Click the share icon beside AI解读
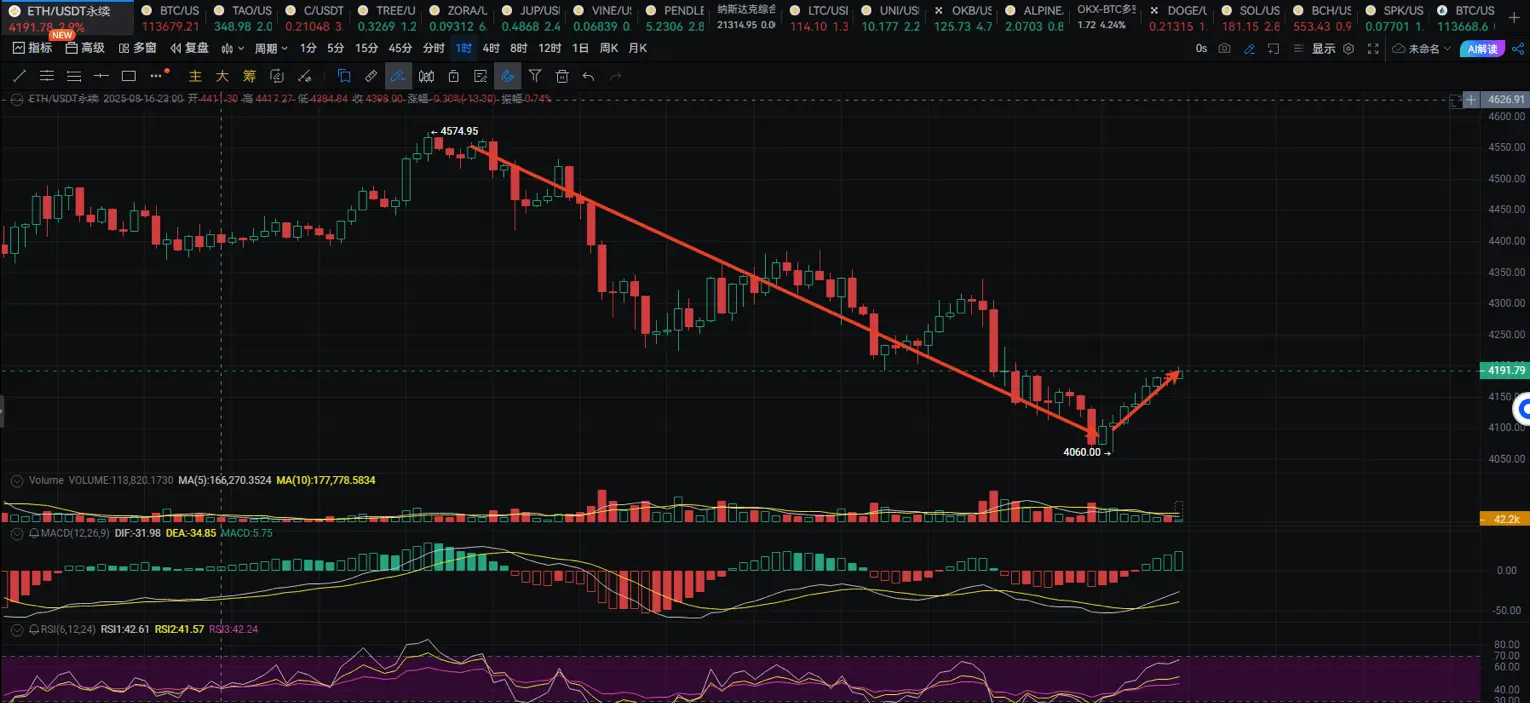This screenshot has width=1530, height=703. click(1518, 48)
